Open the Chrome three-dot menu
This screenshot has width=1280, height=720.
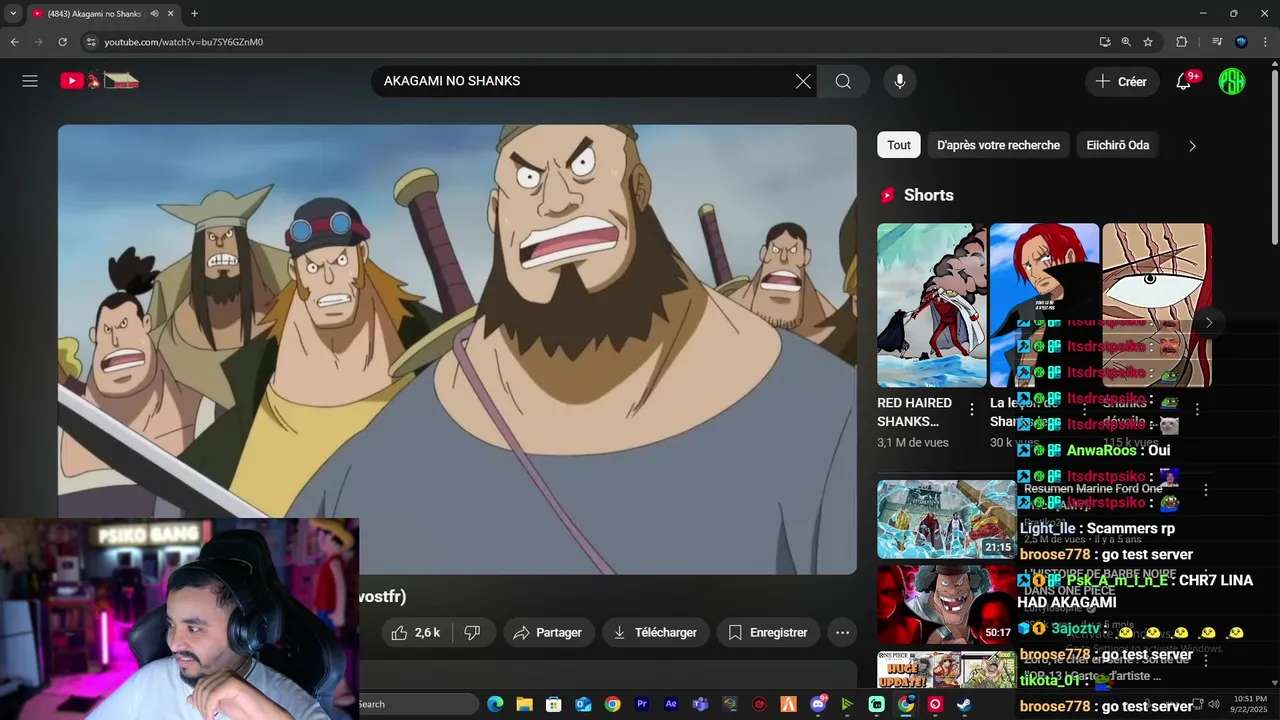[1265, 42]
